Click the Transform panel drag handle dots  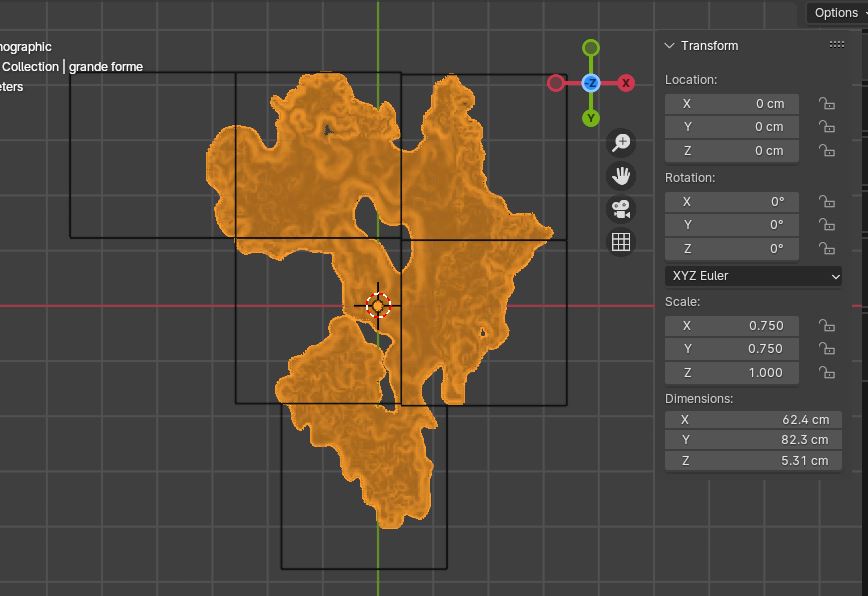click(837, 45)
